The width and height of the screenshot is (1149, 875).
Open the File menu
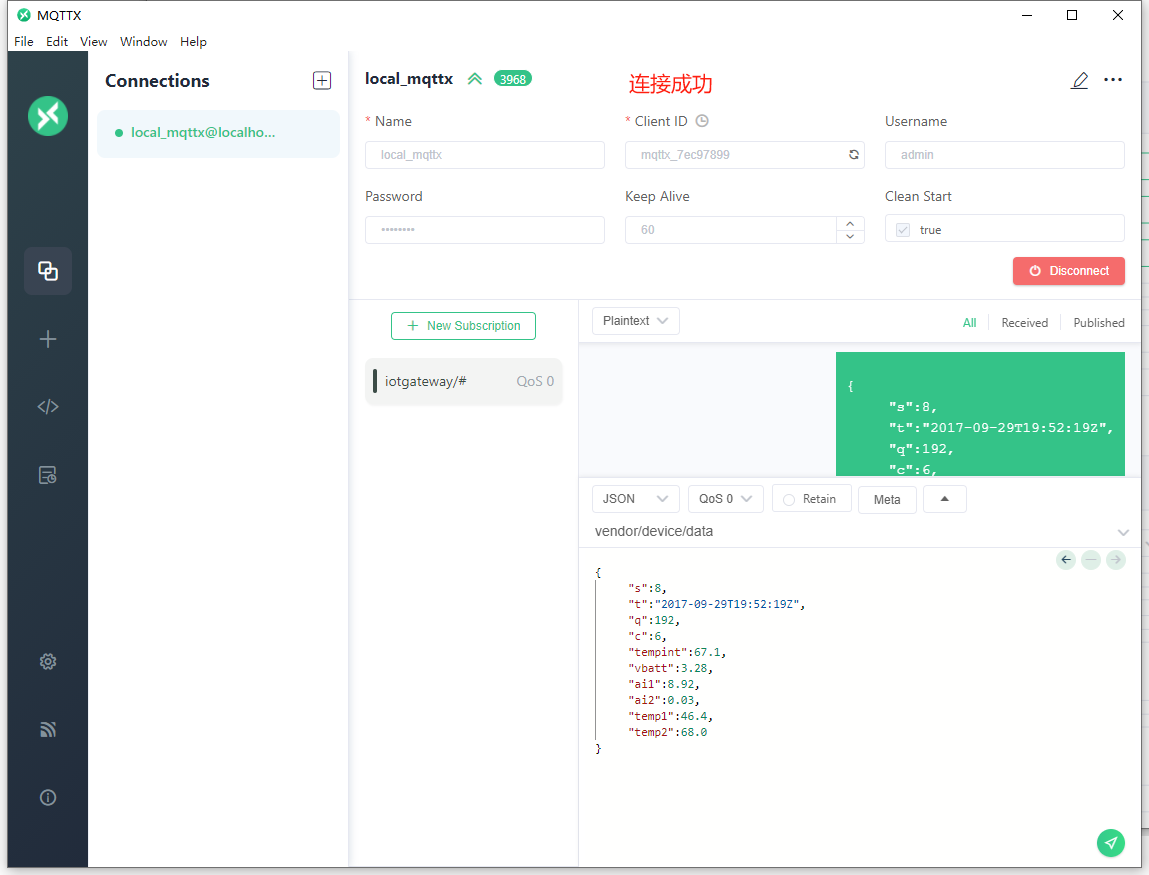click(x=23, y=42)
